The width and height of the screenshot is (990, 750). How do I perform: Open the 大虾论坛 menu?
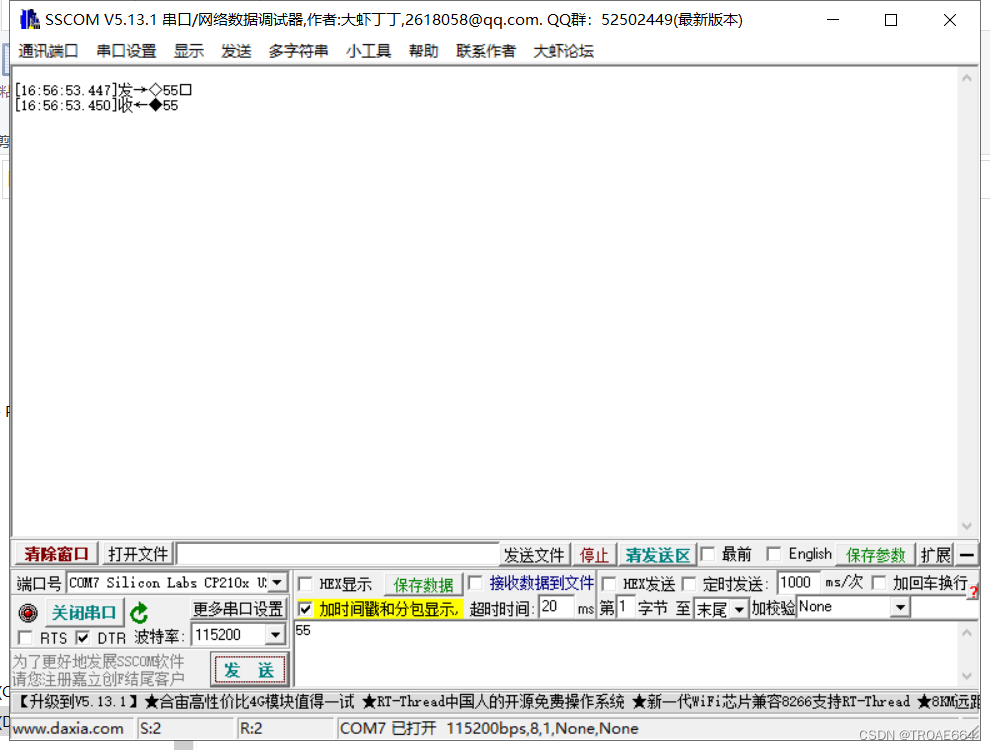[x=564, y=51]
